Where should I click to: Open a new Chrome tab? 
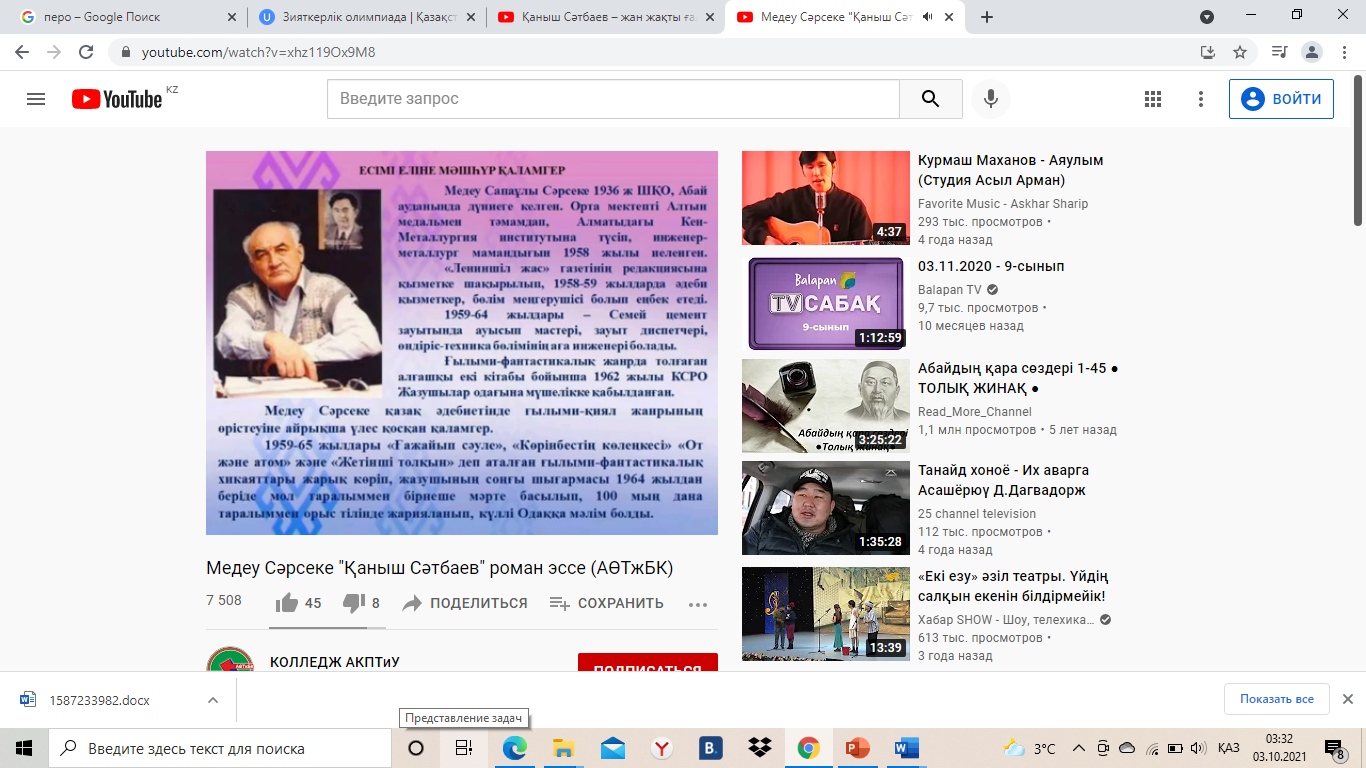[x=987, y=17]
